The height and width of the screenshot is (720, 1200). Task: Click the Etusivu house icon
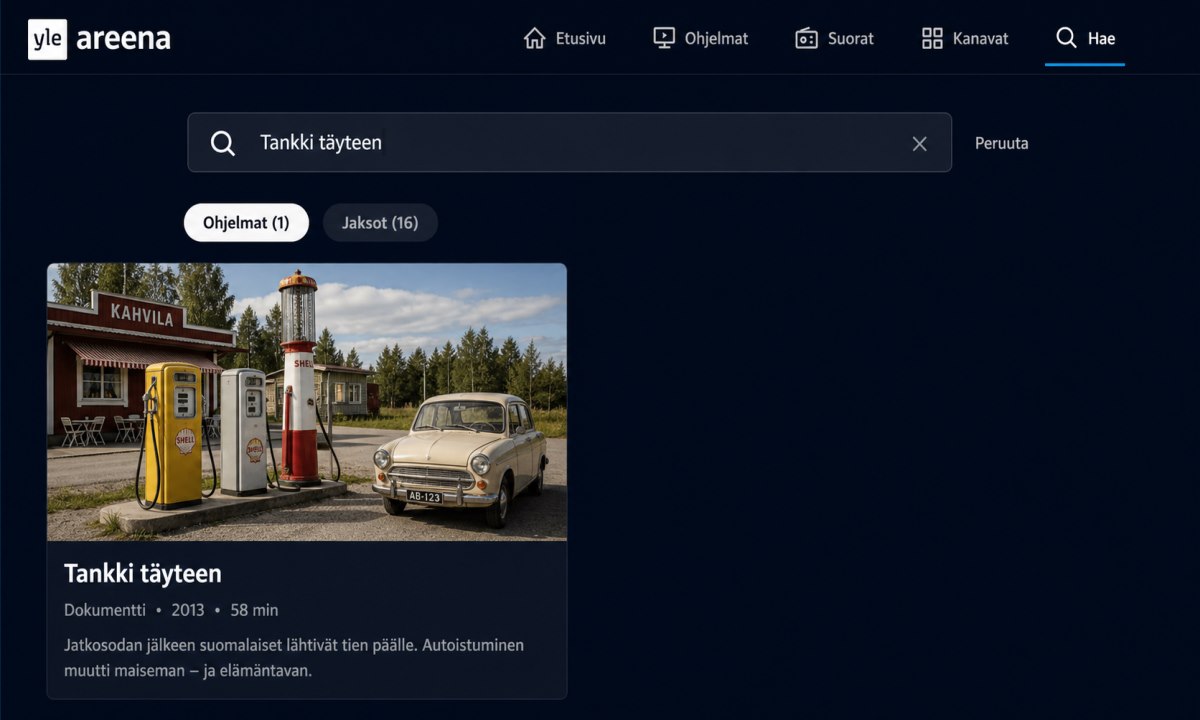535,38
